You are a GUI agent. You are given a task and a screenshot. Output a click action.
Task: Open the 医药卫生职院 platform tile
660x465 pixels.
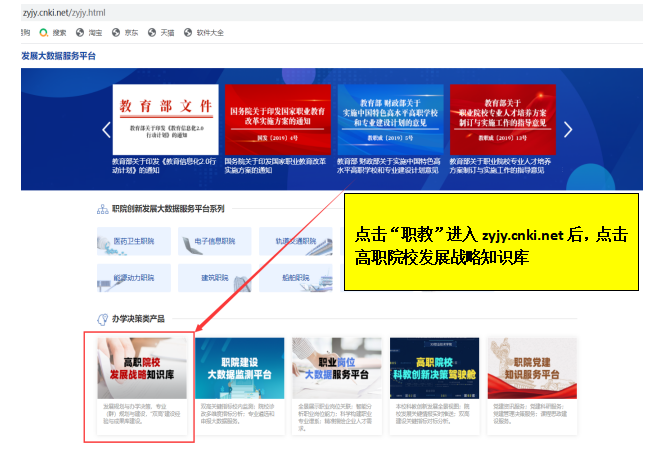(134, 241)
